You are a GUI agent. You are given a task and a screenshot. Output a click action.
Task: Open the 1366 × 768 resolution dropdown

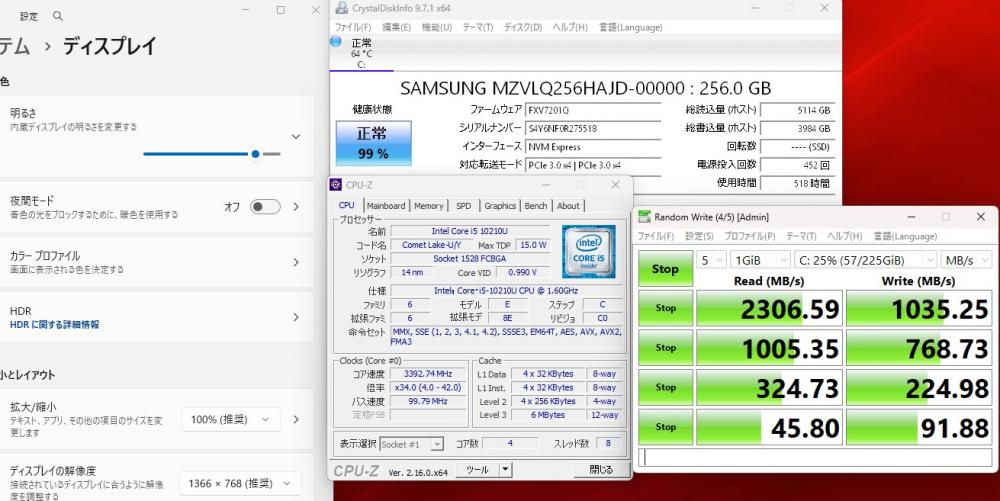pos(239,484)
